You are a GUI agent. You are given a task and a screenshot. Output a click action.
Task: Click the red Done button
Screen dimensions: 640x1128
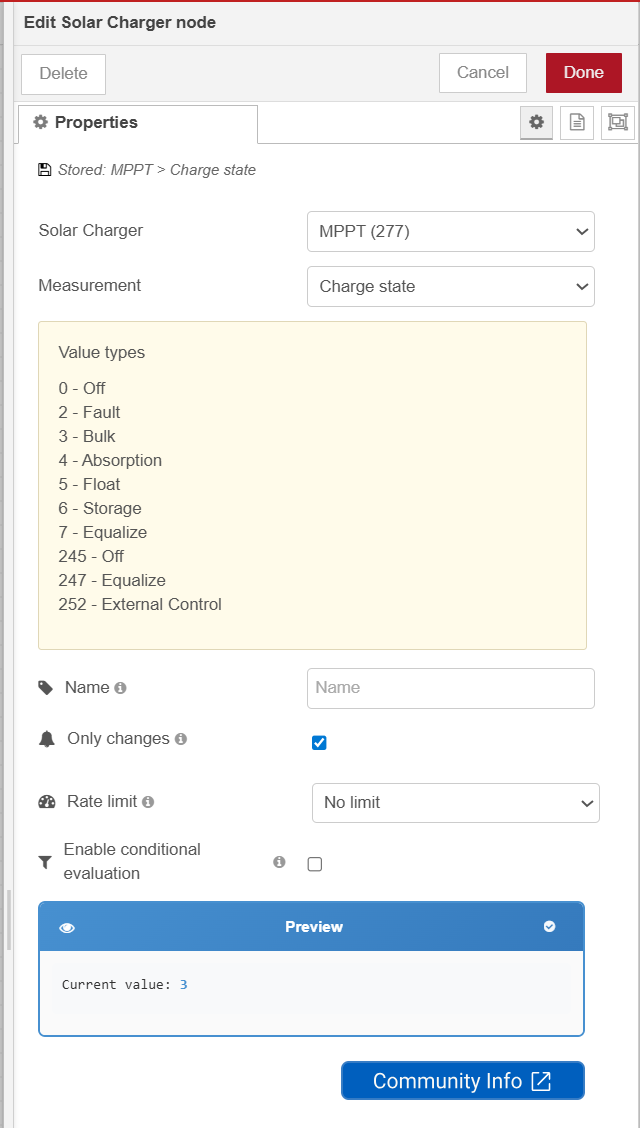point(584,73)
